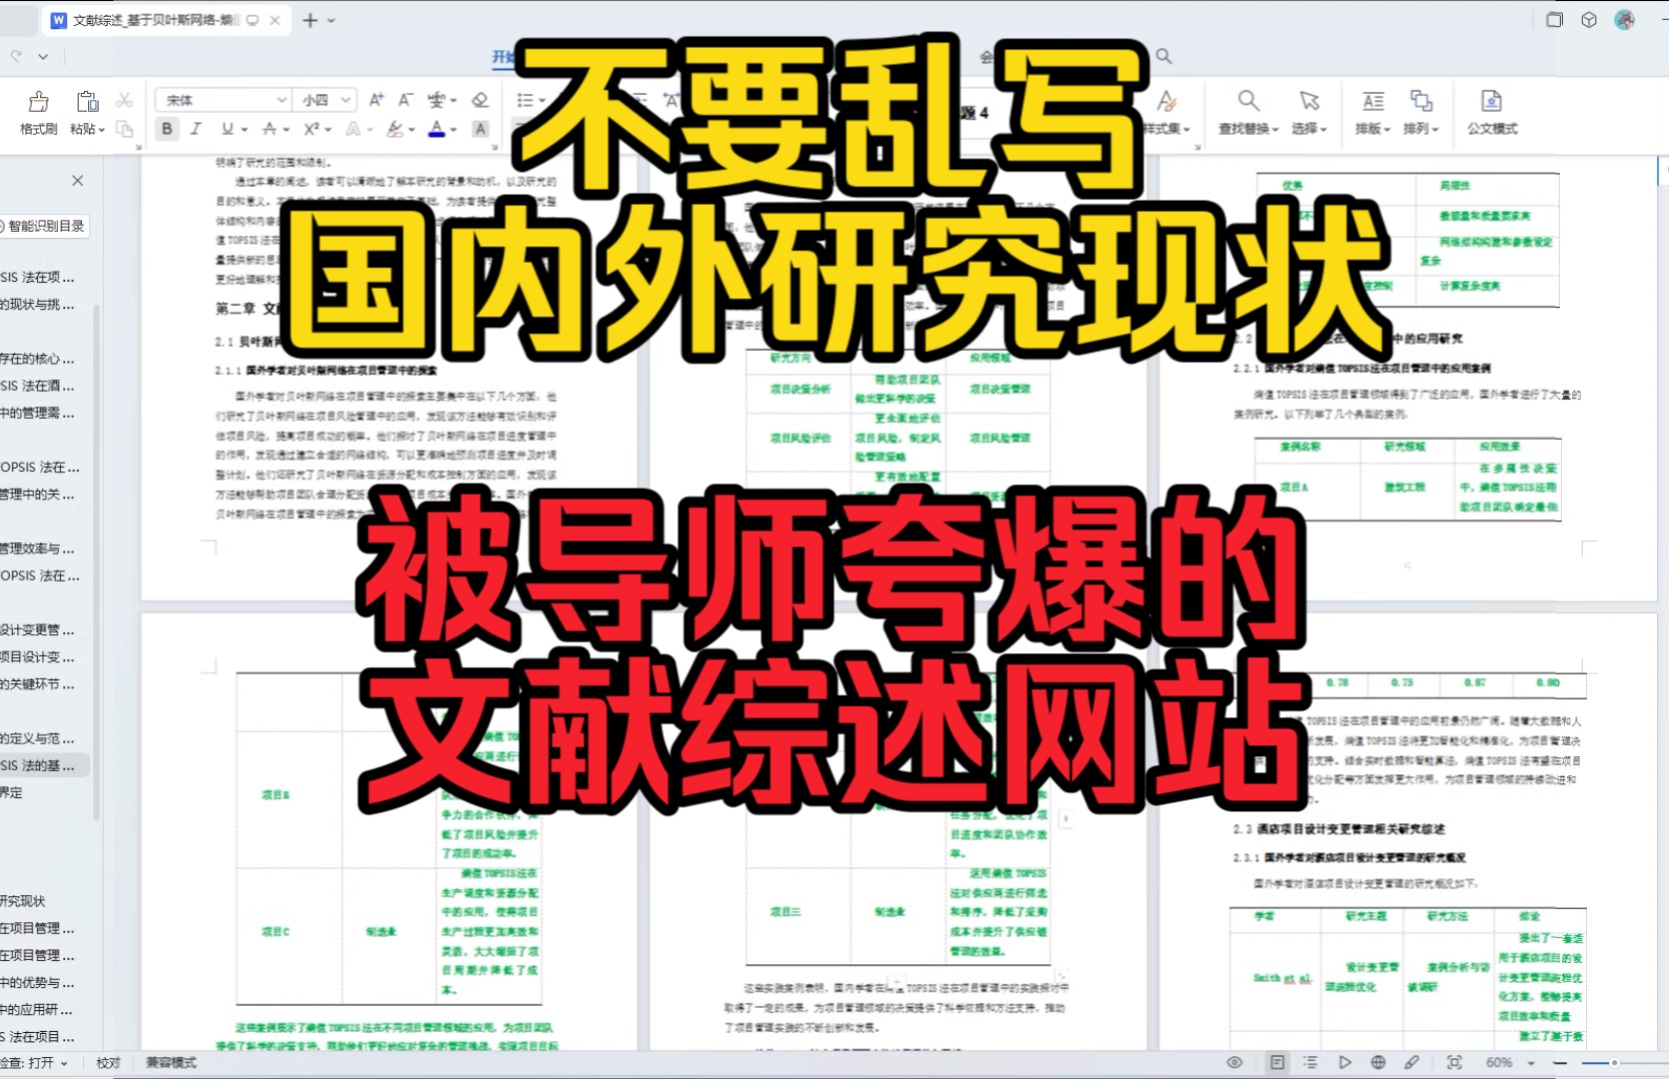The height and width of the screenshot is (1079, 1669).
Task: Click the Format Painter (格式刷) icon
Action: 38,102
